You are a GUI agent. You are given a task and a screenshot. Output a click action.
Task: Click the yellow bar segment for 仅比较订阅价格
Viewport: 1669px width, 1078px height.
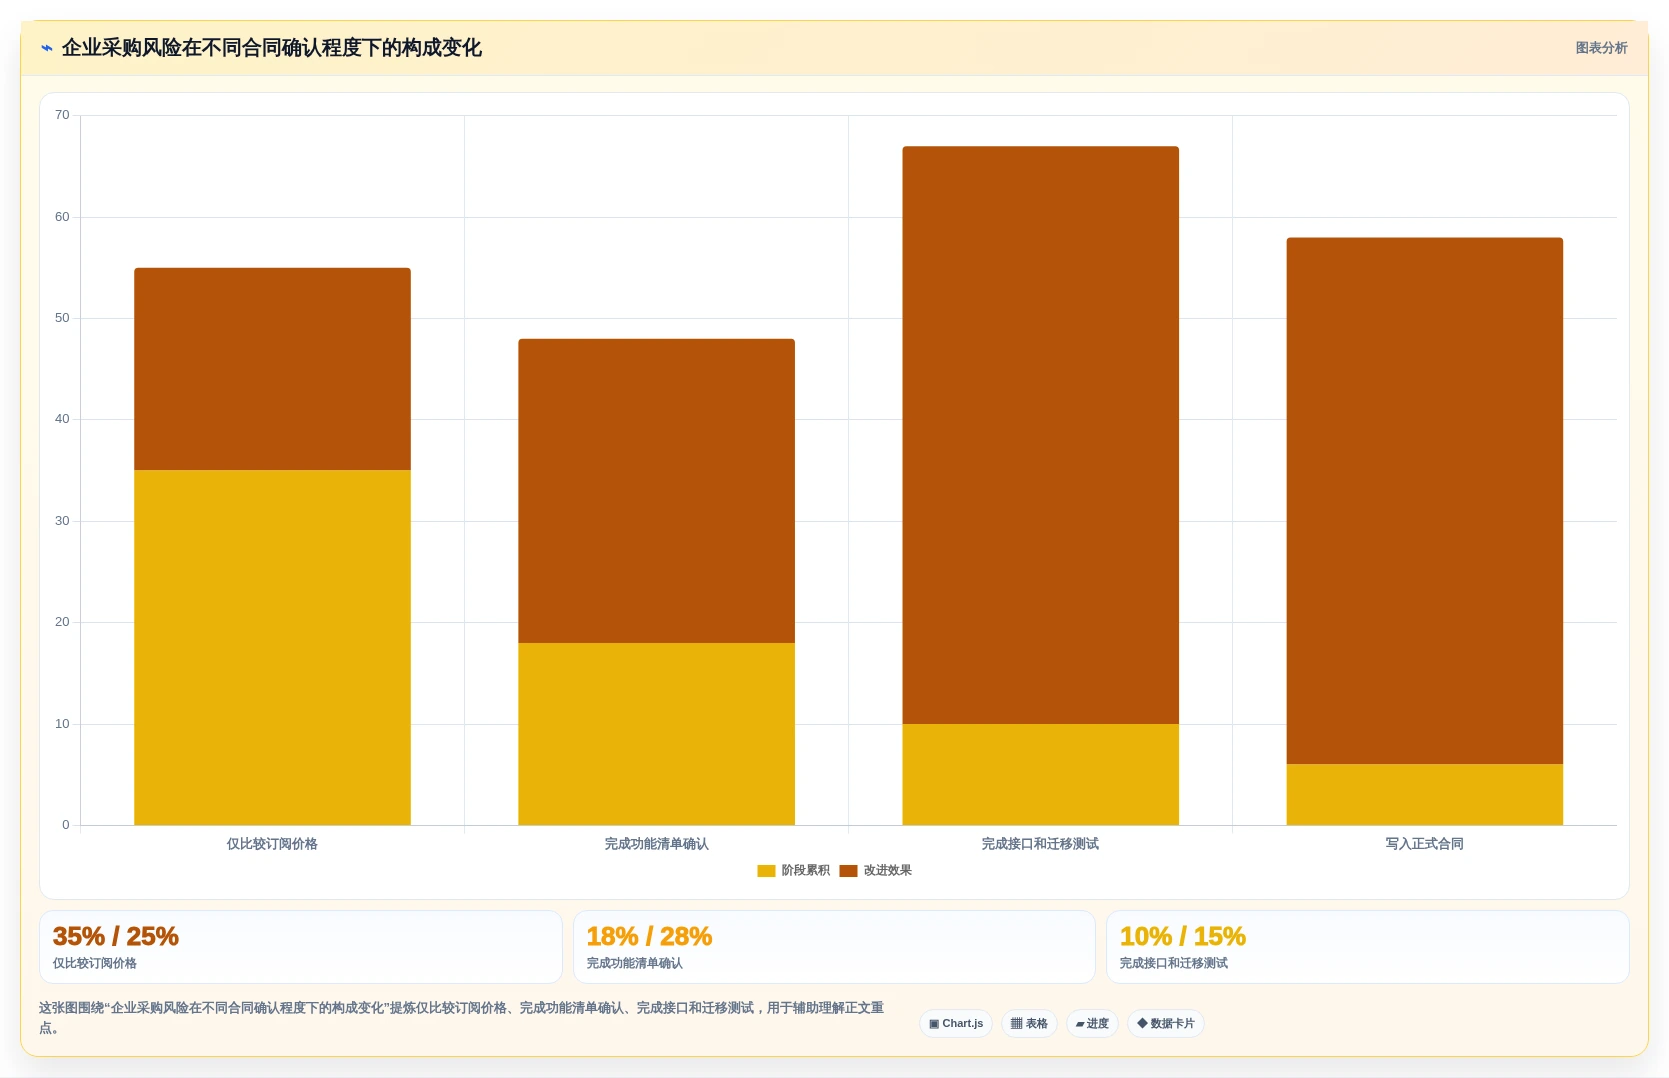(x=272, y=647)
